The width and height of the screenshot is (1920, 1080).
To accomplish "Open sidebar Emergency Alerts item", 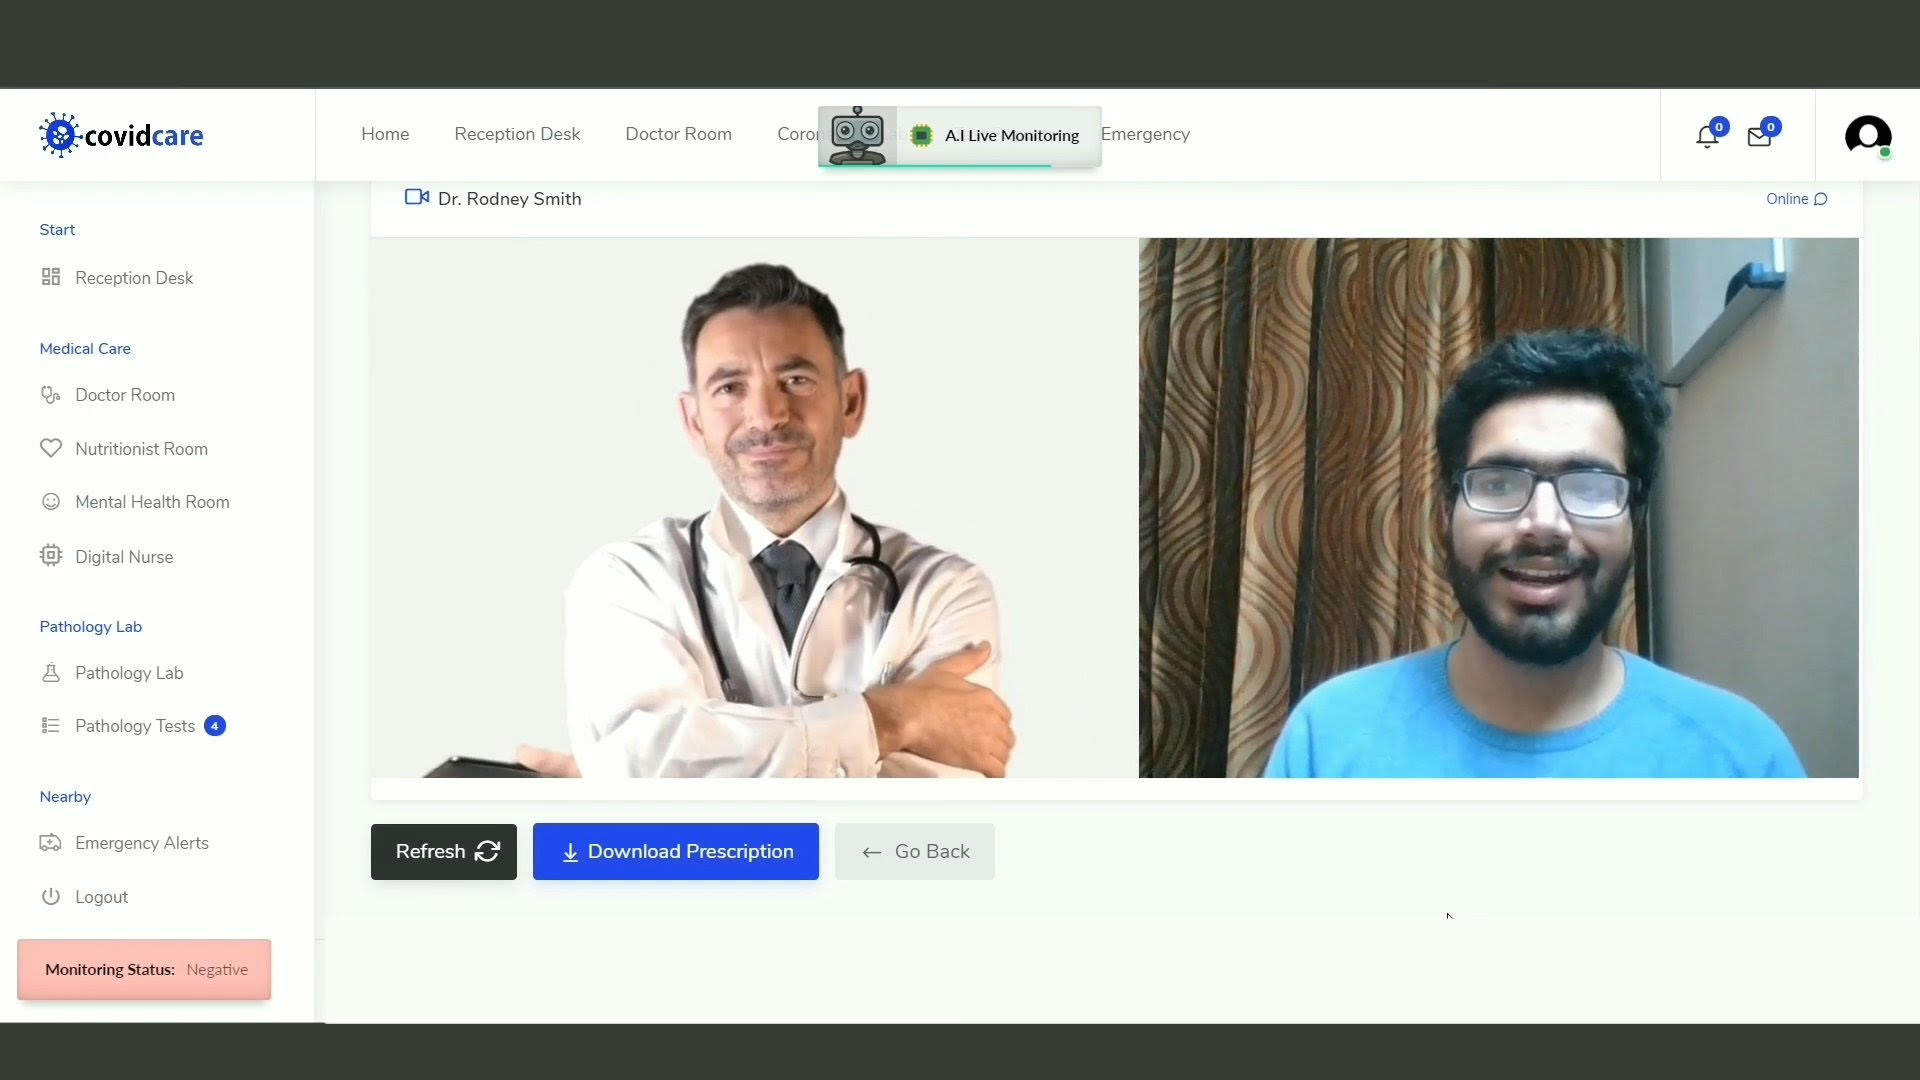I will pos(141,843).
